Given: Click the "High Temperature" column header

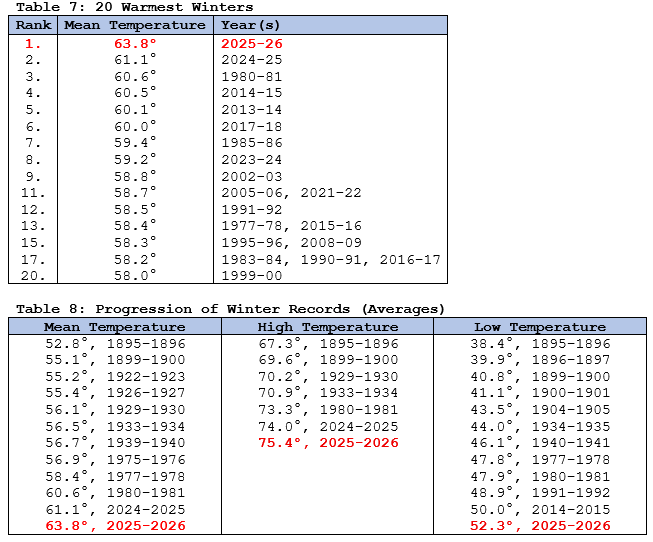Looking at the screenshot, I should point(327,327).
